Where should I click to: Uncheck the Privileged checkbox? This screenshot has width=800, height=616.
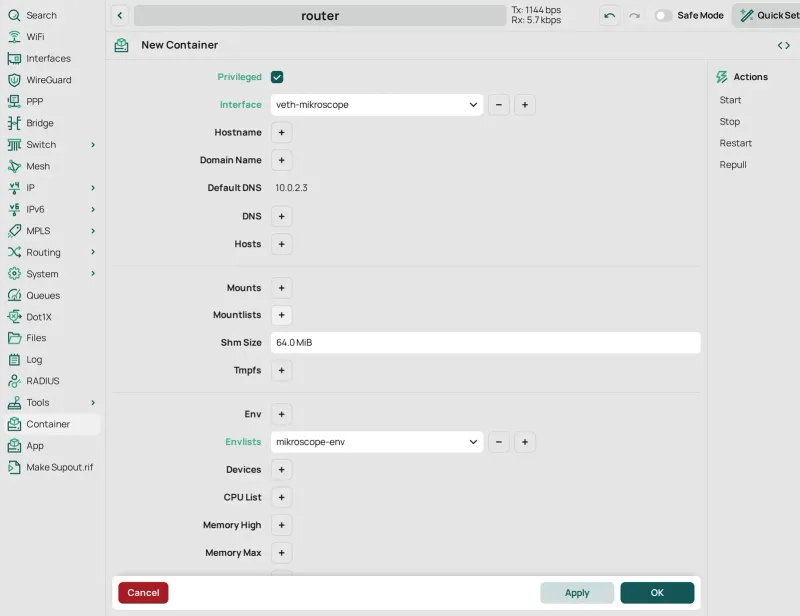pos(277,77)
